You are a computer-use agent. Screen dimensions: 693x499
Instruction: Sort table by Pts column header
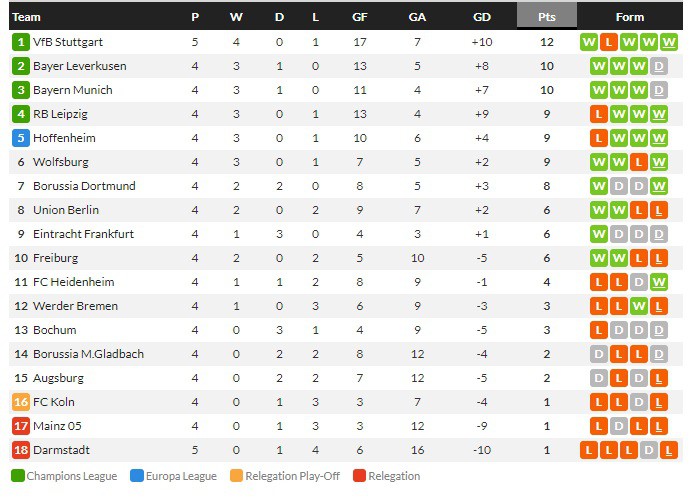click(x=547, y=17)
